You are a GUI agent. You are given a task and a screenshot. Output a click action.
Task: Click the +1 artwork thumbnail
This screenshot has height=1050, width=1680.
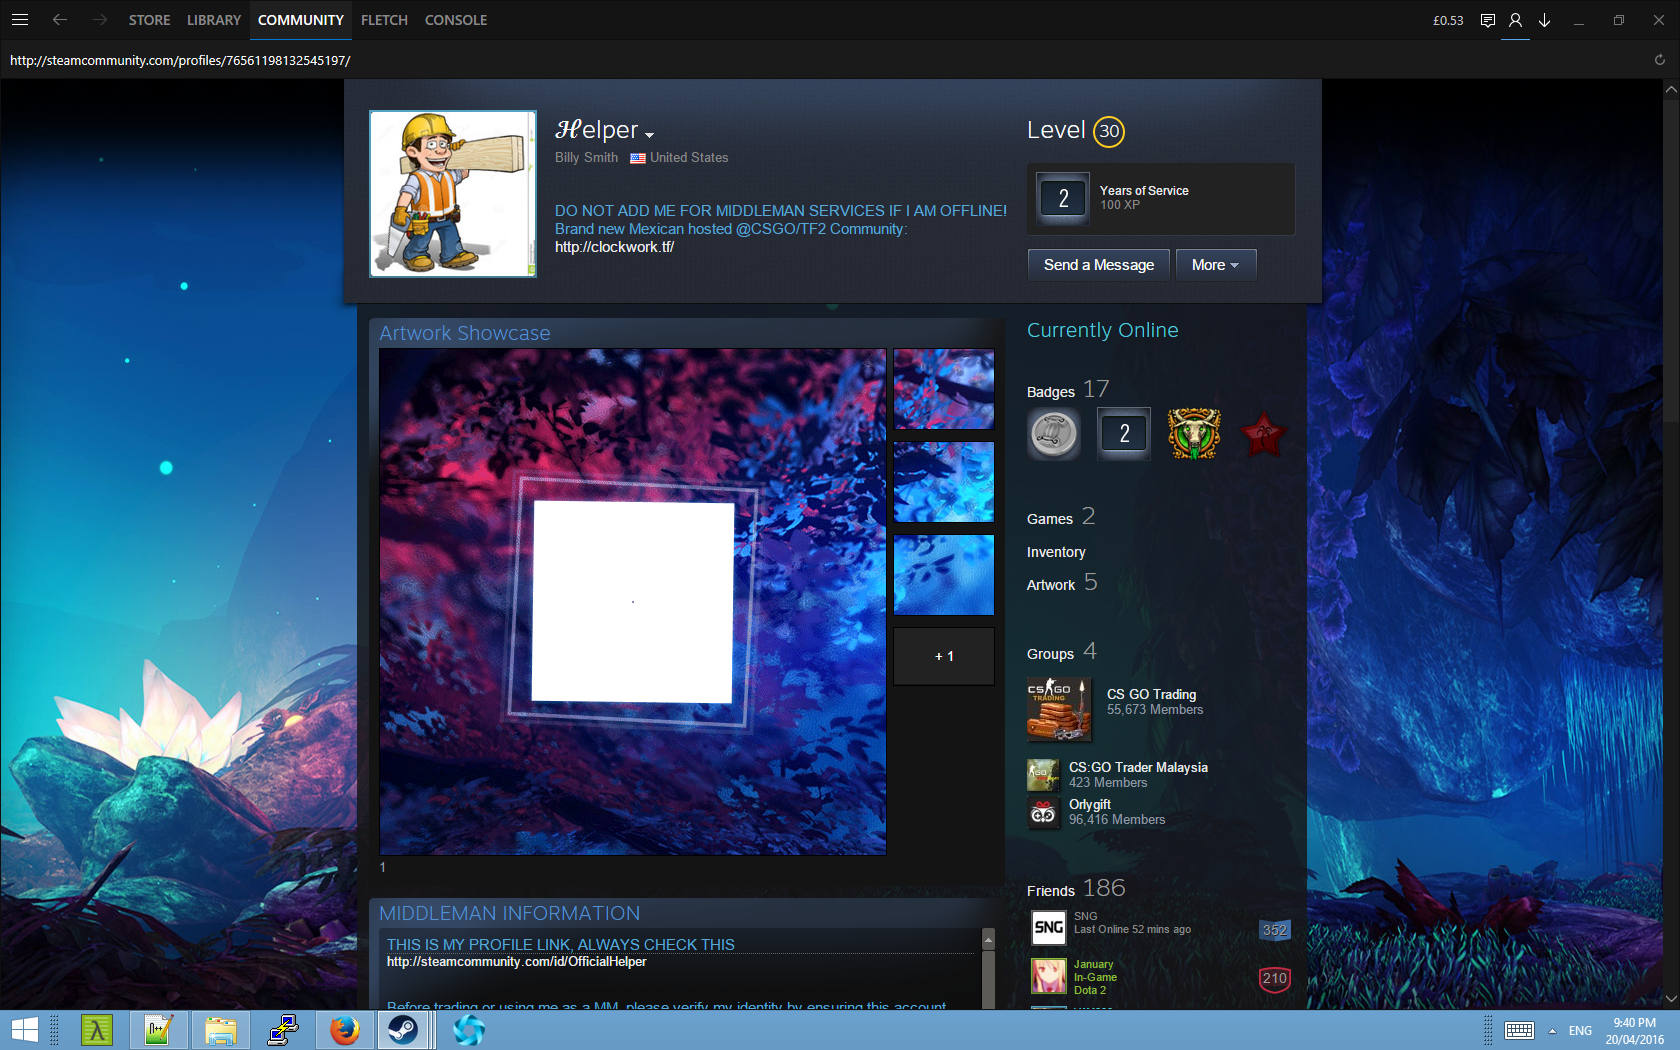[943, 656]
